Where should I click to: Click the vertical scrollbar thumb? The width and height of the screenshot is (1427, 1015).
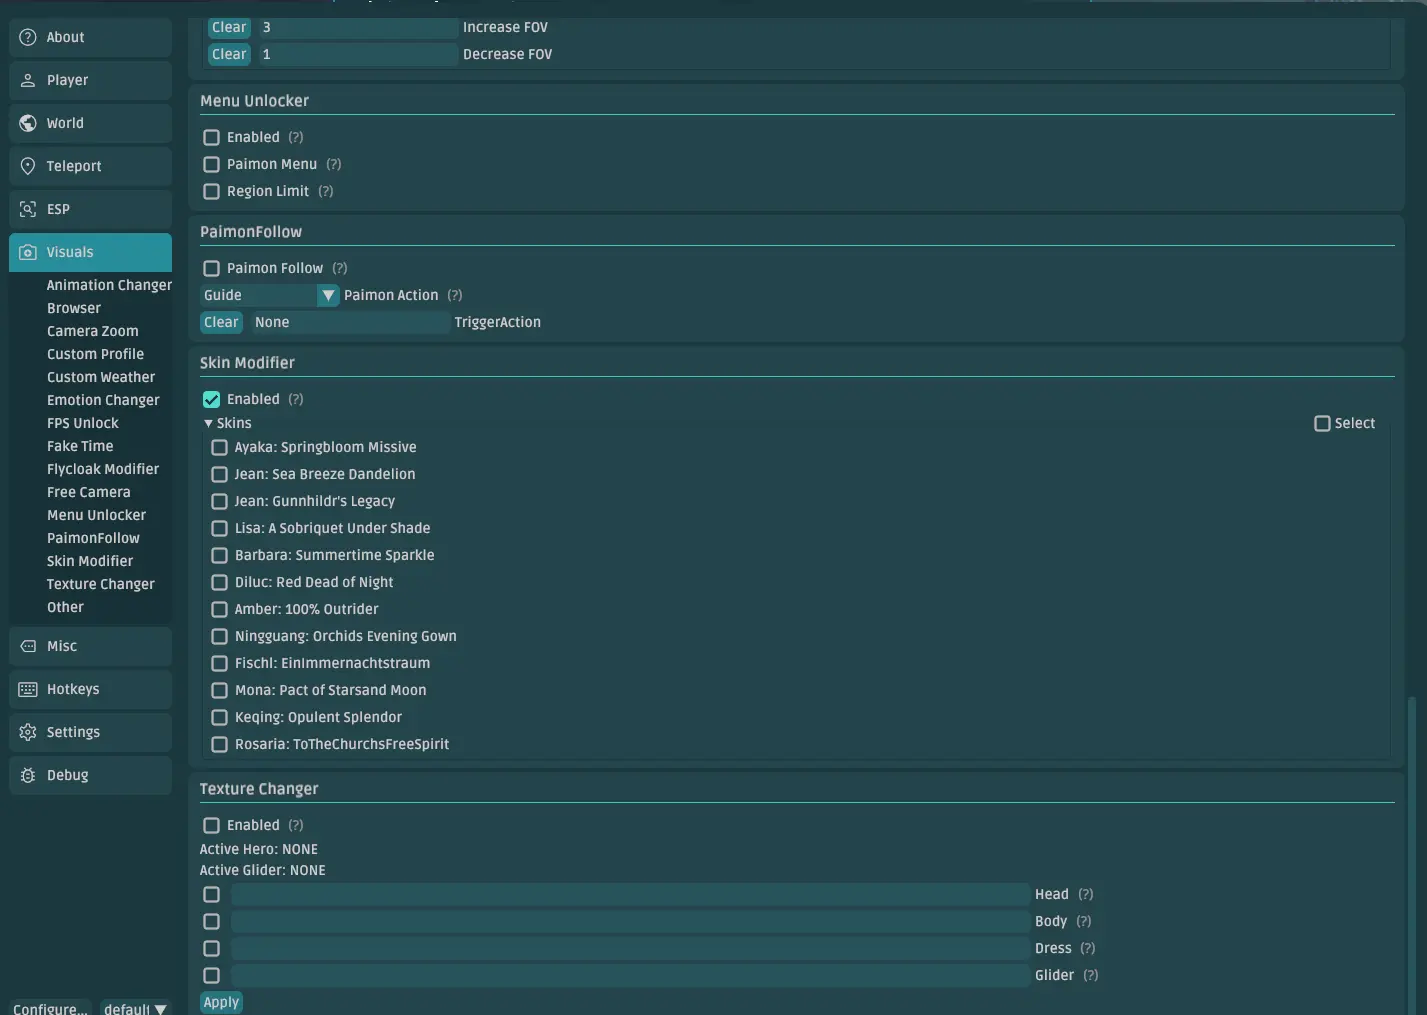(1411, 855)
